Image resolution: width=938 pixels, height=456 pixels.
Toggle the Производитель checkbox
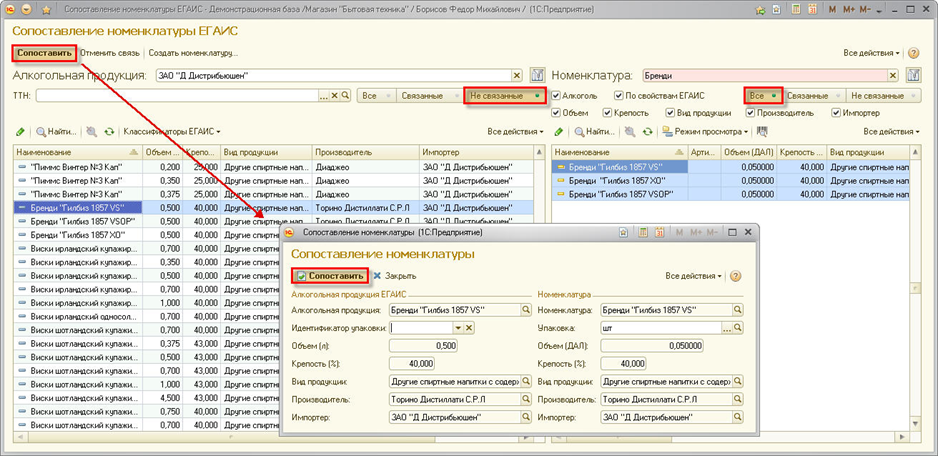(x=750, y=113)
